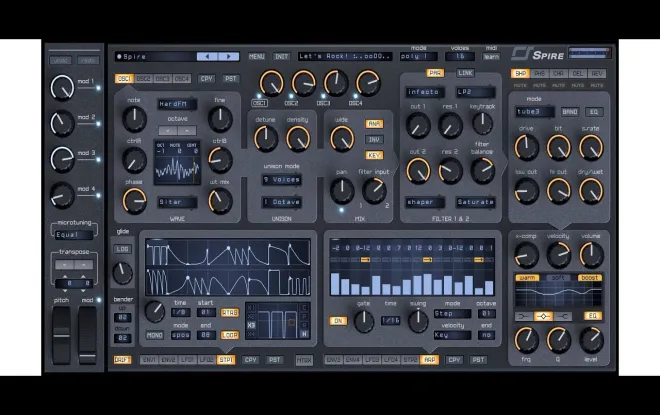Switch to the ENV3 modulation tab
The width and height of the screenshot is (660, 415).
click(333, 360)
